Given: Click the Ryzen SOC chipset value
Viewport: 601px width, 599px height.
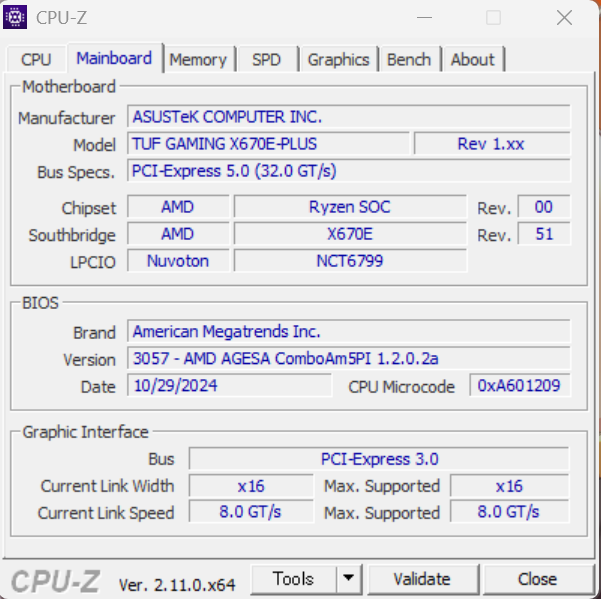Looking at the screenshot, I should click(x=350, y=207).
